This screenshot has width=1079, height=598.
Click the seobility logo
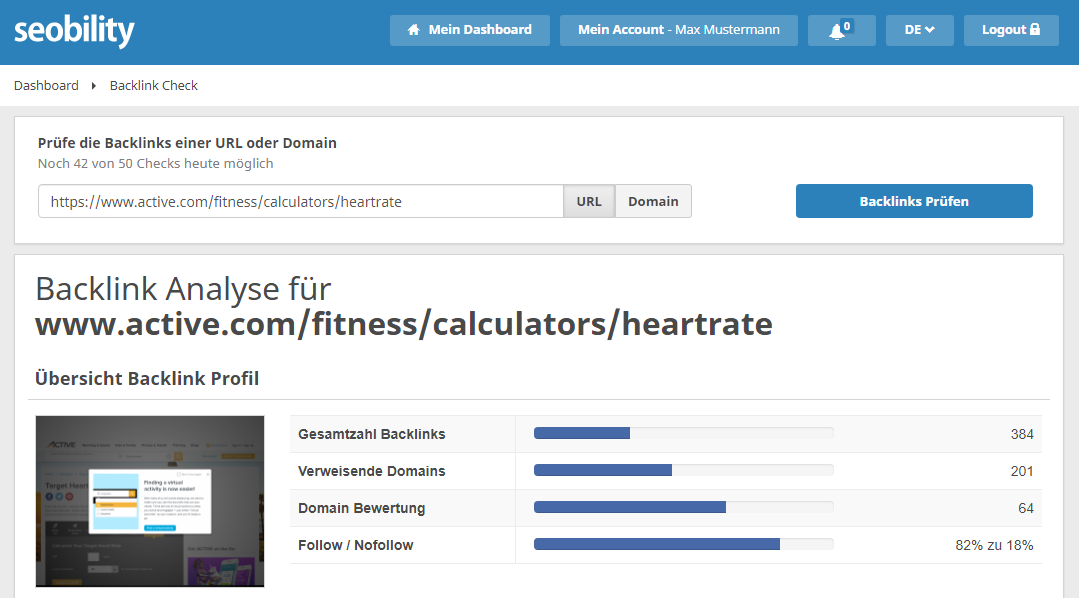[74, 30]
